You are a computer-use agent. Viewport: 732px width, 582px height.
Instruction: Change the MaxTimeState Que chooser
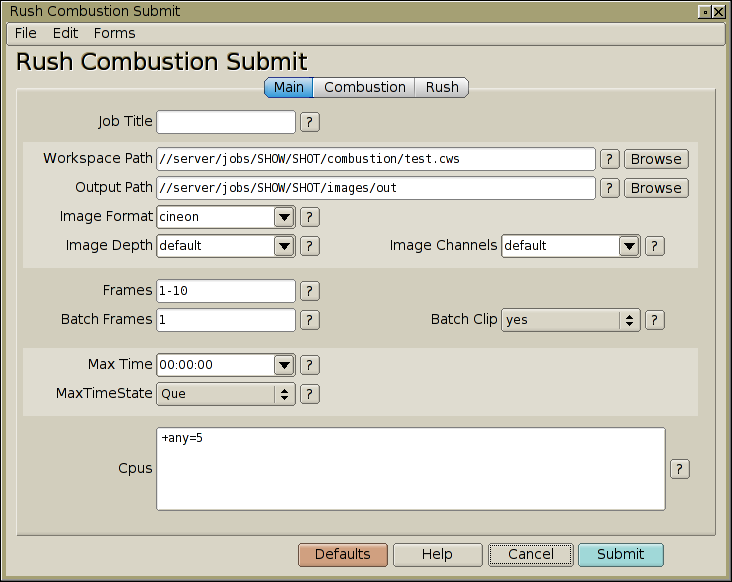pyautogui.click(x=226, y=394)
